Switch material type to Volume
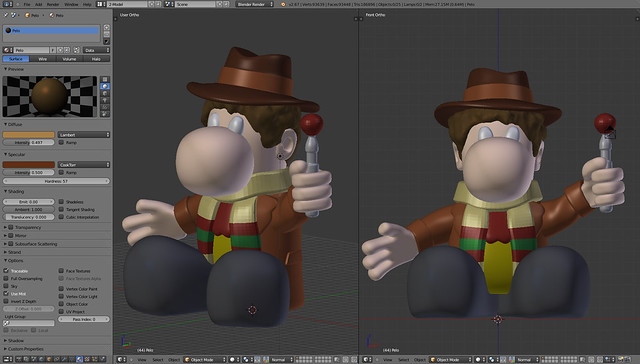Screen dimensions: 640x364 (69, 59)
